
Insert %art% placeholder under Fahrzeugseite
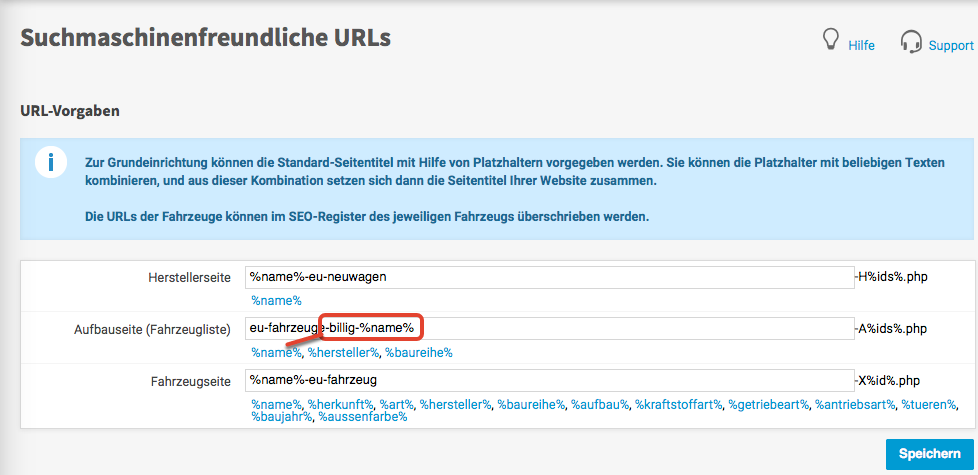coord(397,404)
